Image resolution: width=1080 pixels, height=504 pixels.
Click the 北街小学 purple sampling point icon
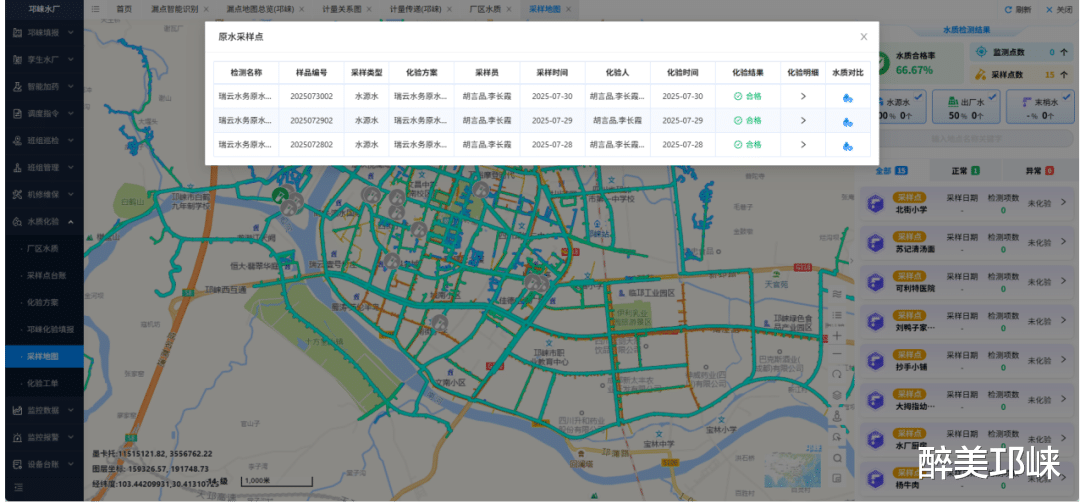[x=875, y=204]
